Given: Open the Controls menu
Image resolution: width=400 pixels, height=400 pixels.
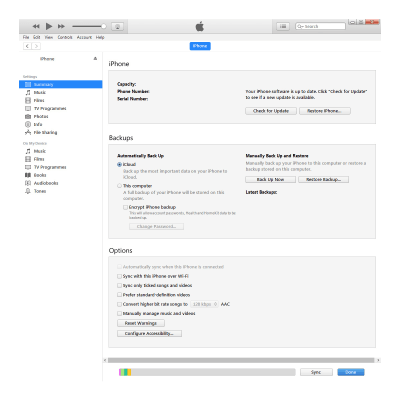Looking at the screenshot, I should pos(65,37).
